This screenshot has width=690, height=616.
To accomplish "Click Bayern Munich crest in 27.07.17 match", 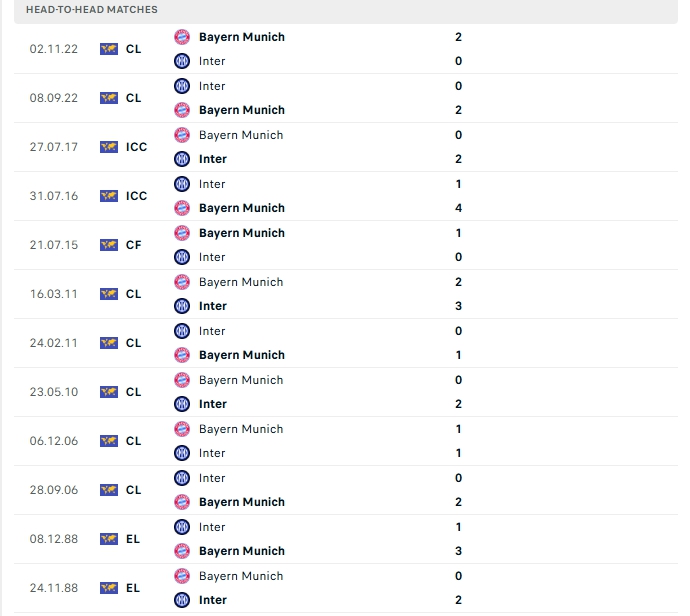I will pyautogui.click(x=182, y=135).
